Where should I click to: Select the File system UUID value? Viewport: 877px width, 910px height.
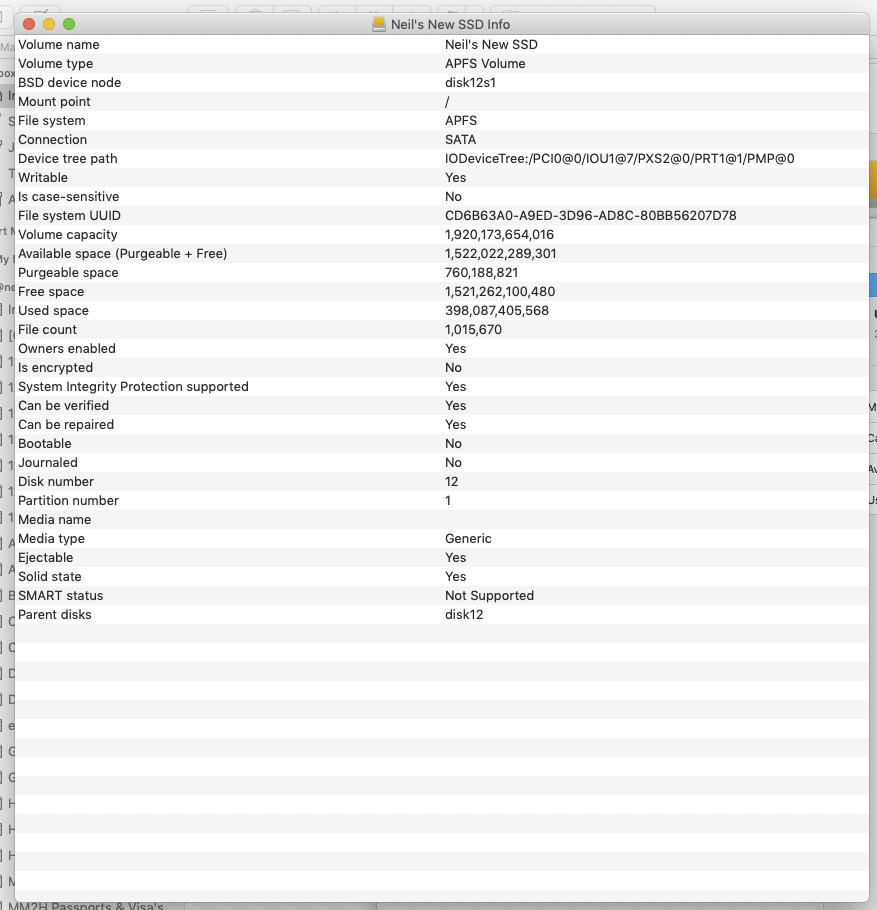coord(590,216)
